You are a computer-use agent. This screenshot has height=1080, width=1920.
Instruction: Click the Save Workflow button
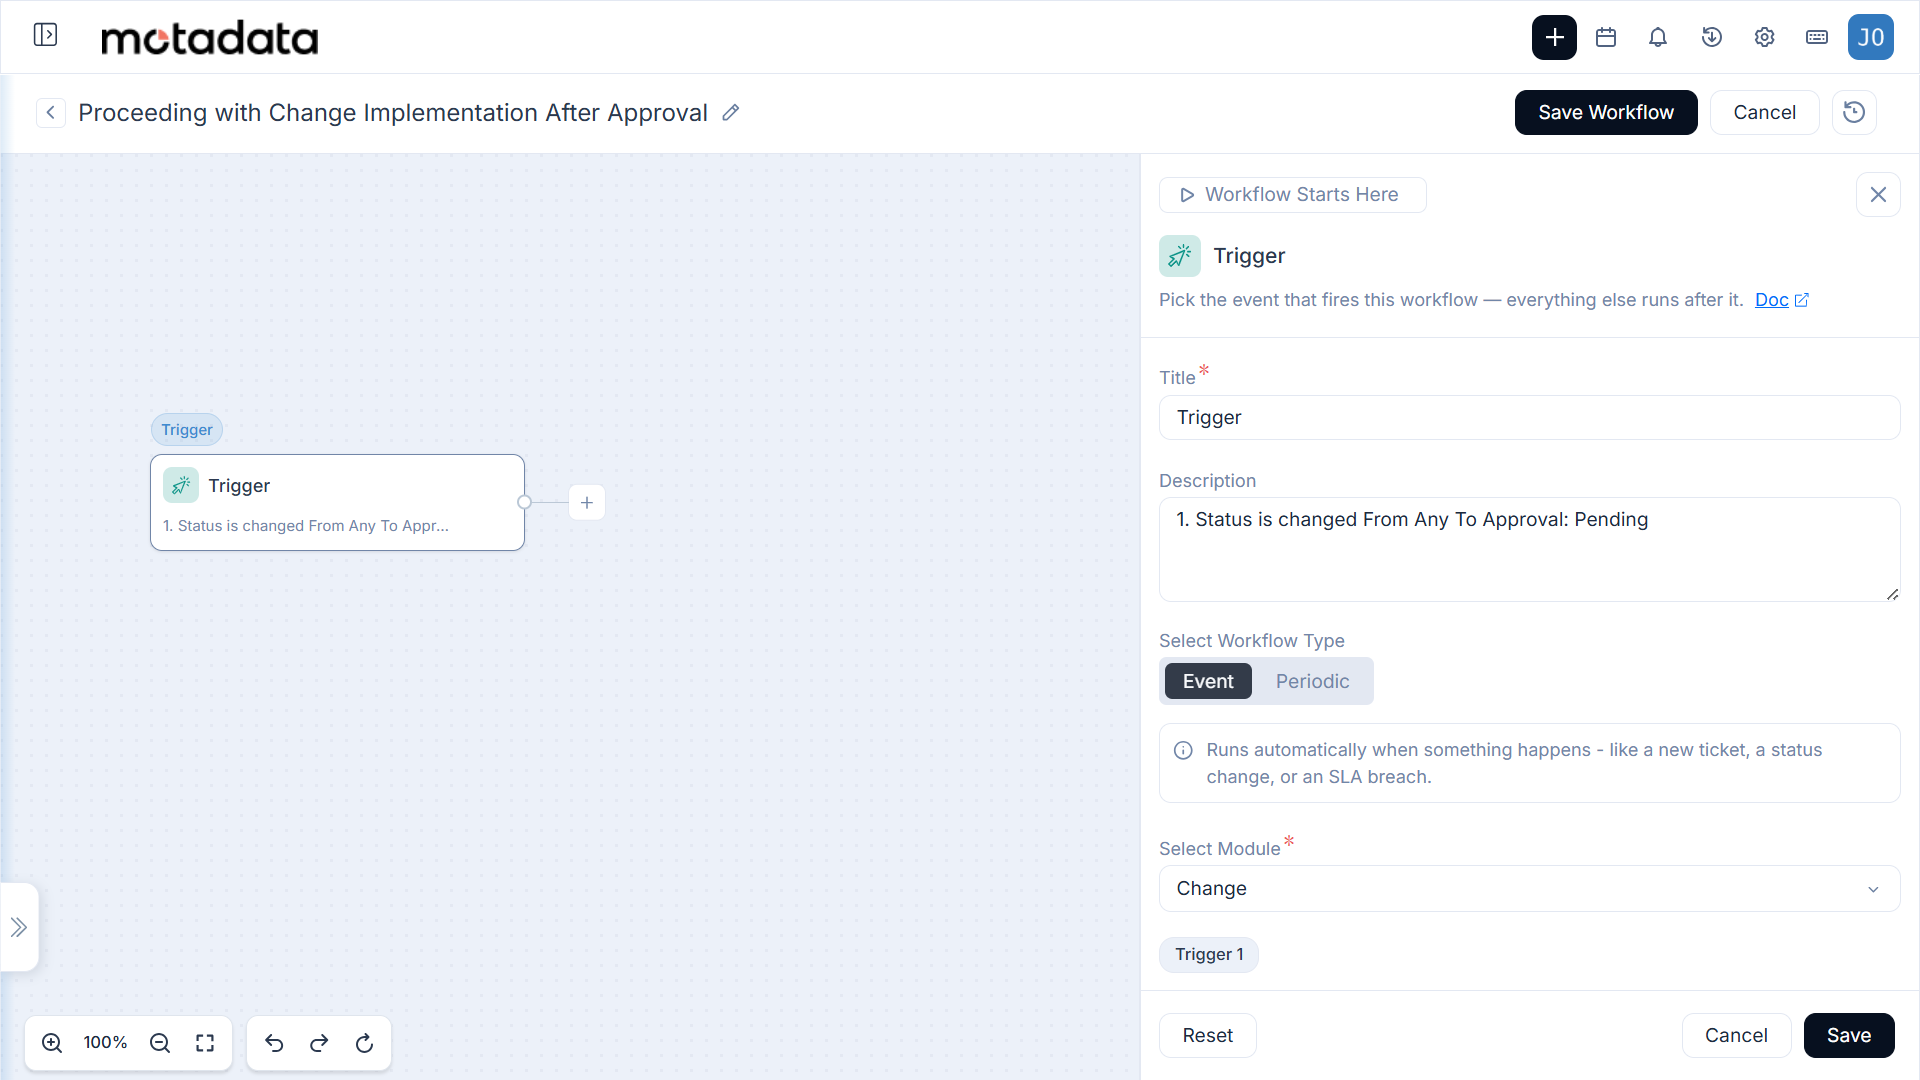pos(1606,112)
